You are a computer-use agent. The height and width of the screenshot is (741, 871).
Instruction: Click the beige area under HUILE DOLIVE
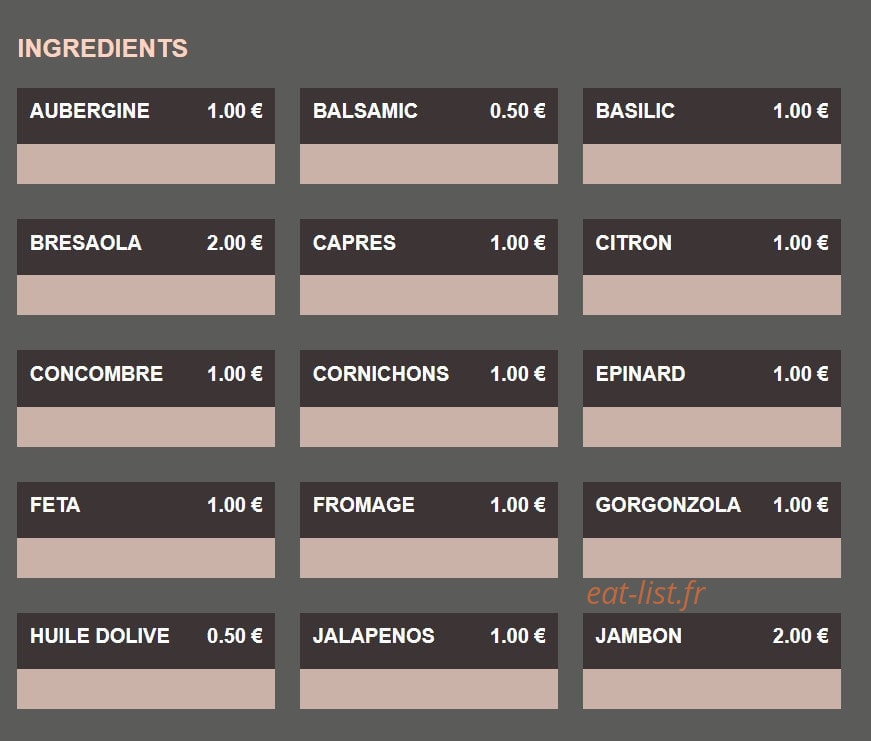click(x=146, y=689)
